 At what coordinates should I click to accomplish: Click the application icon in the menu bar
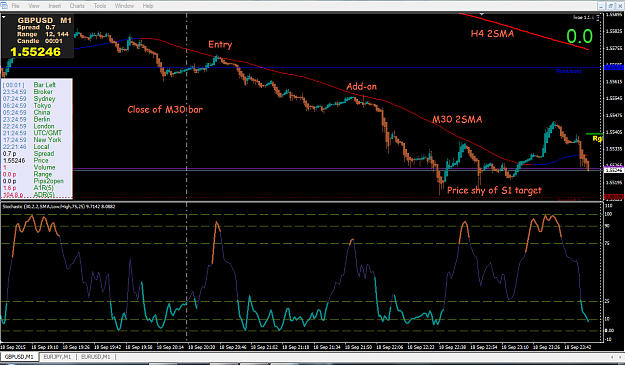pyautogui.click(x=4, y=6)
